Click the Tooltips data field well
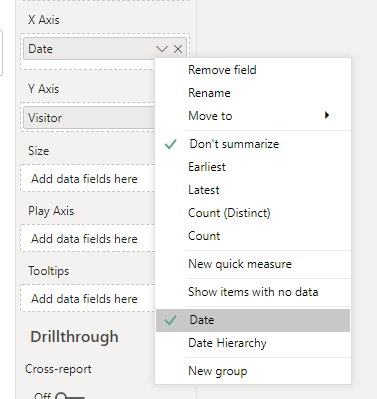The width and height of the screenshot is (377, 399). click(88, 298)
